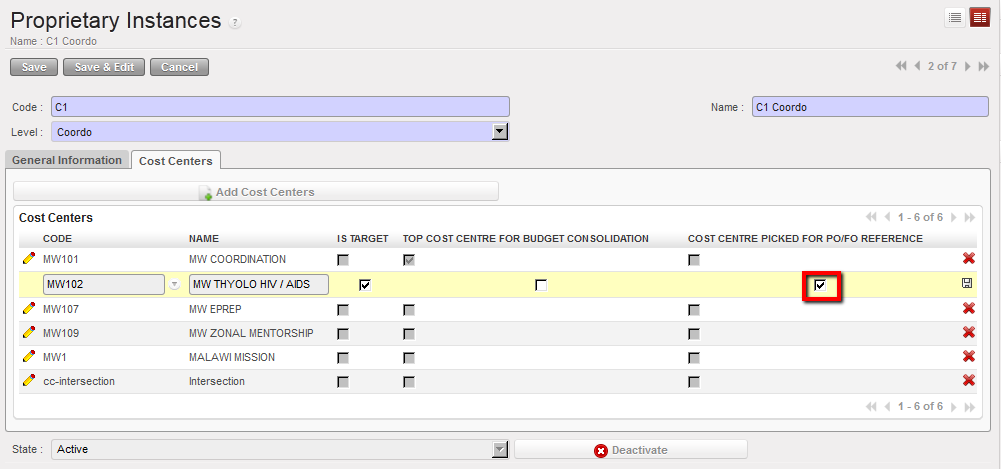This screenshot has height=469, width=1001.
Task: Open help icon beside Proprietary Instances
Action: click(x=235, y=23)
